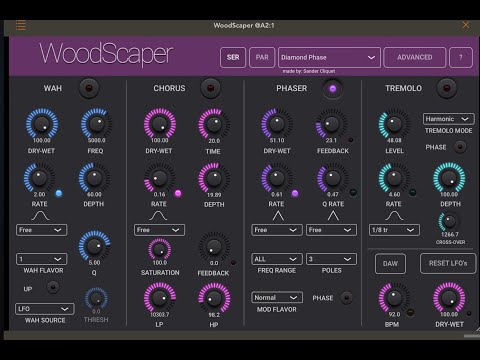Click the RESET LFO's button
This screenshot has width=480, height=360.
click(448, 263)
